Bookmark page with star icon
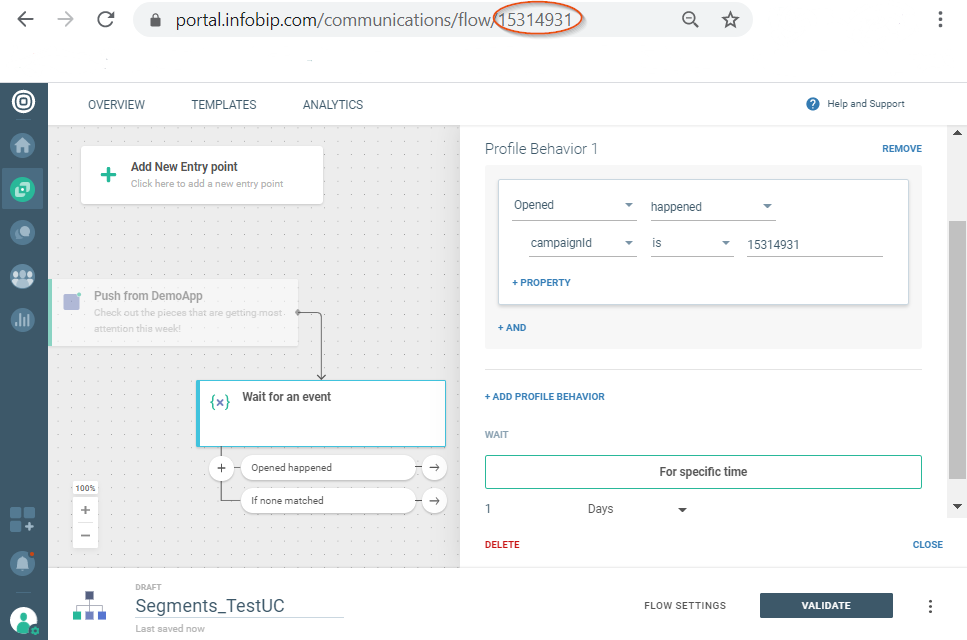967x640 pixels. 730,20
